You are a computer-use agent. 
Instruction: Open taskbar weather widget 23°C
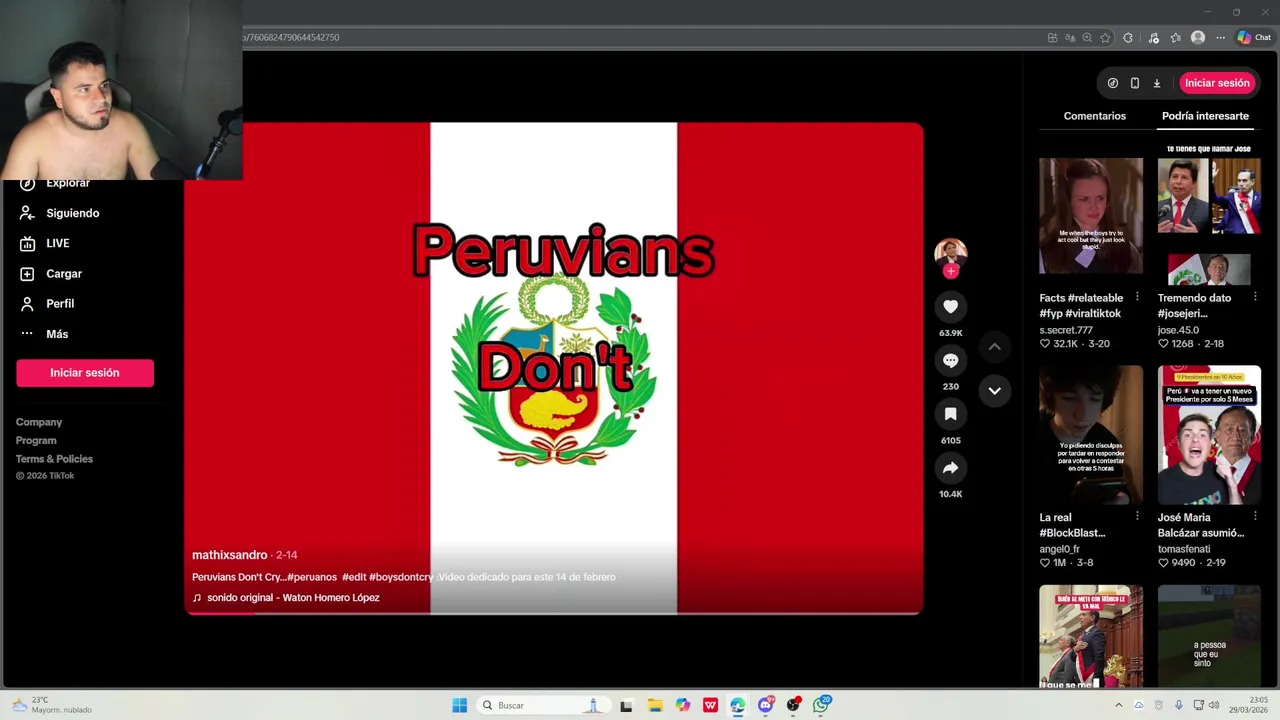click(52, 705)
